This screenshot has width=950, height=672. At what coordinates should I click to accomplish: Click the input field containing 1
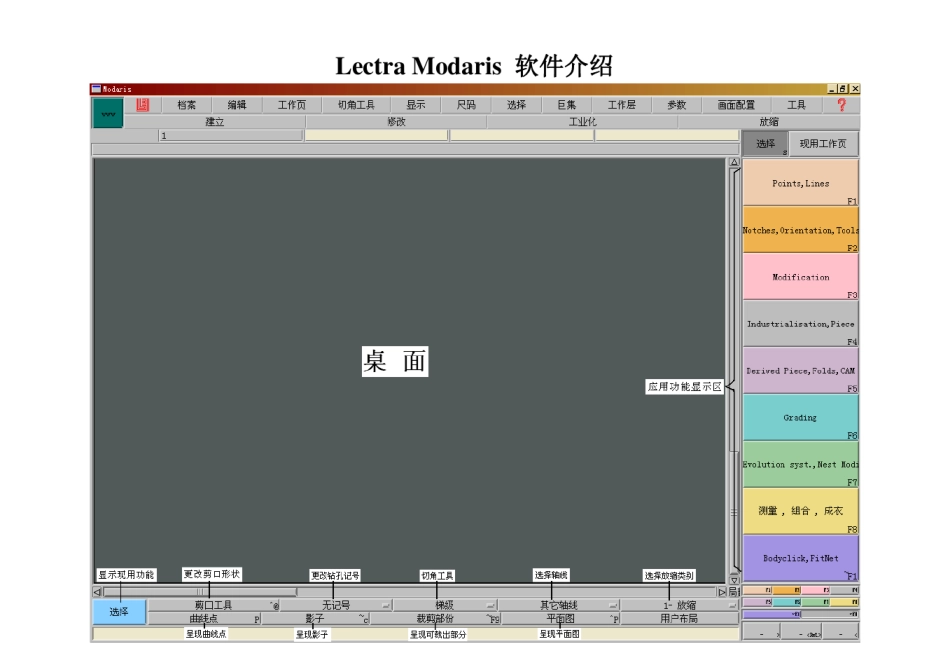(x=230, y=136)
